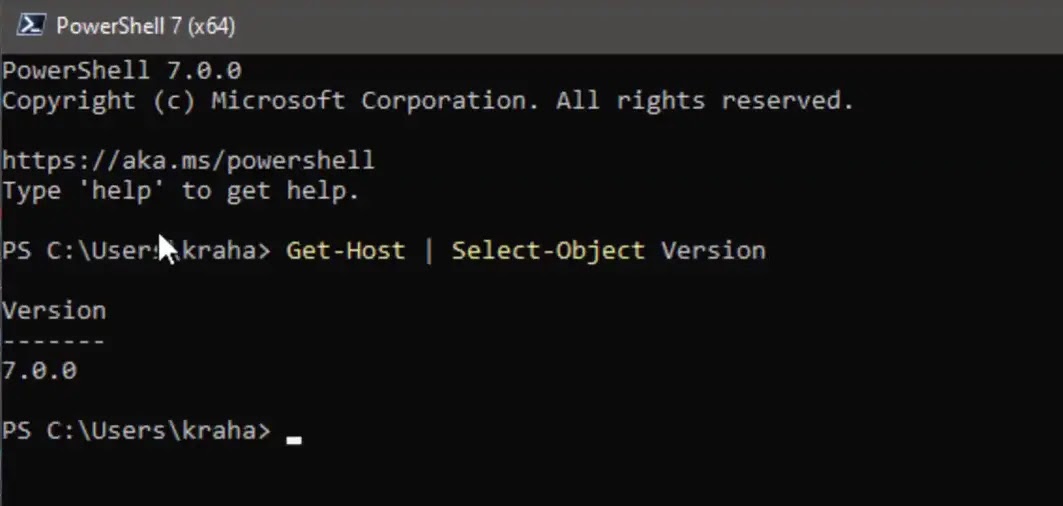Click the "PowerShell 7.0.0" banner line
The height and width of the screenshot is (506, 1063).
click(x=121, y=71)
